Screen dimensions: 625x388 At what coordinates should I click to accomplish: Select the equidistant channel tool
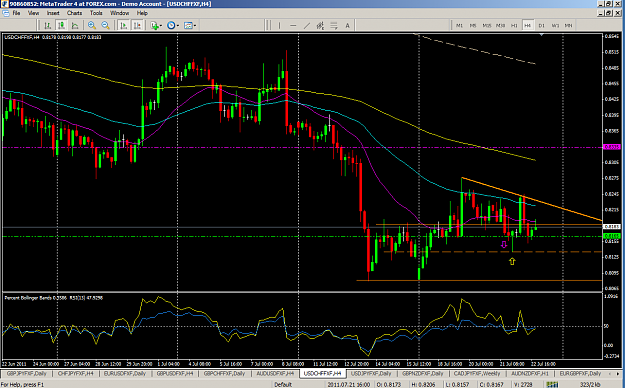click(x=320, y=26)
